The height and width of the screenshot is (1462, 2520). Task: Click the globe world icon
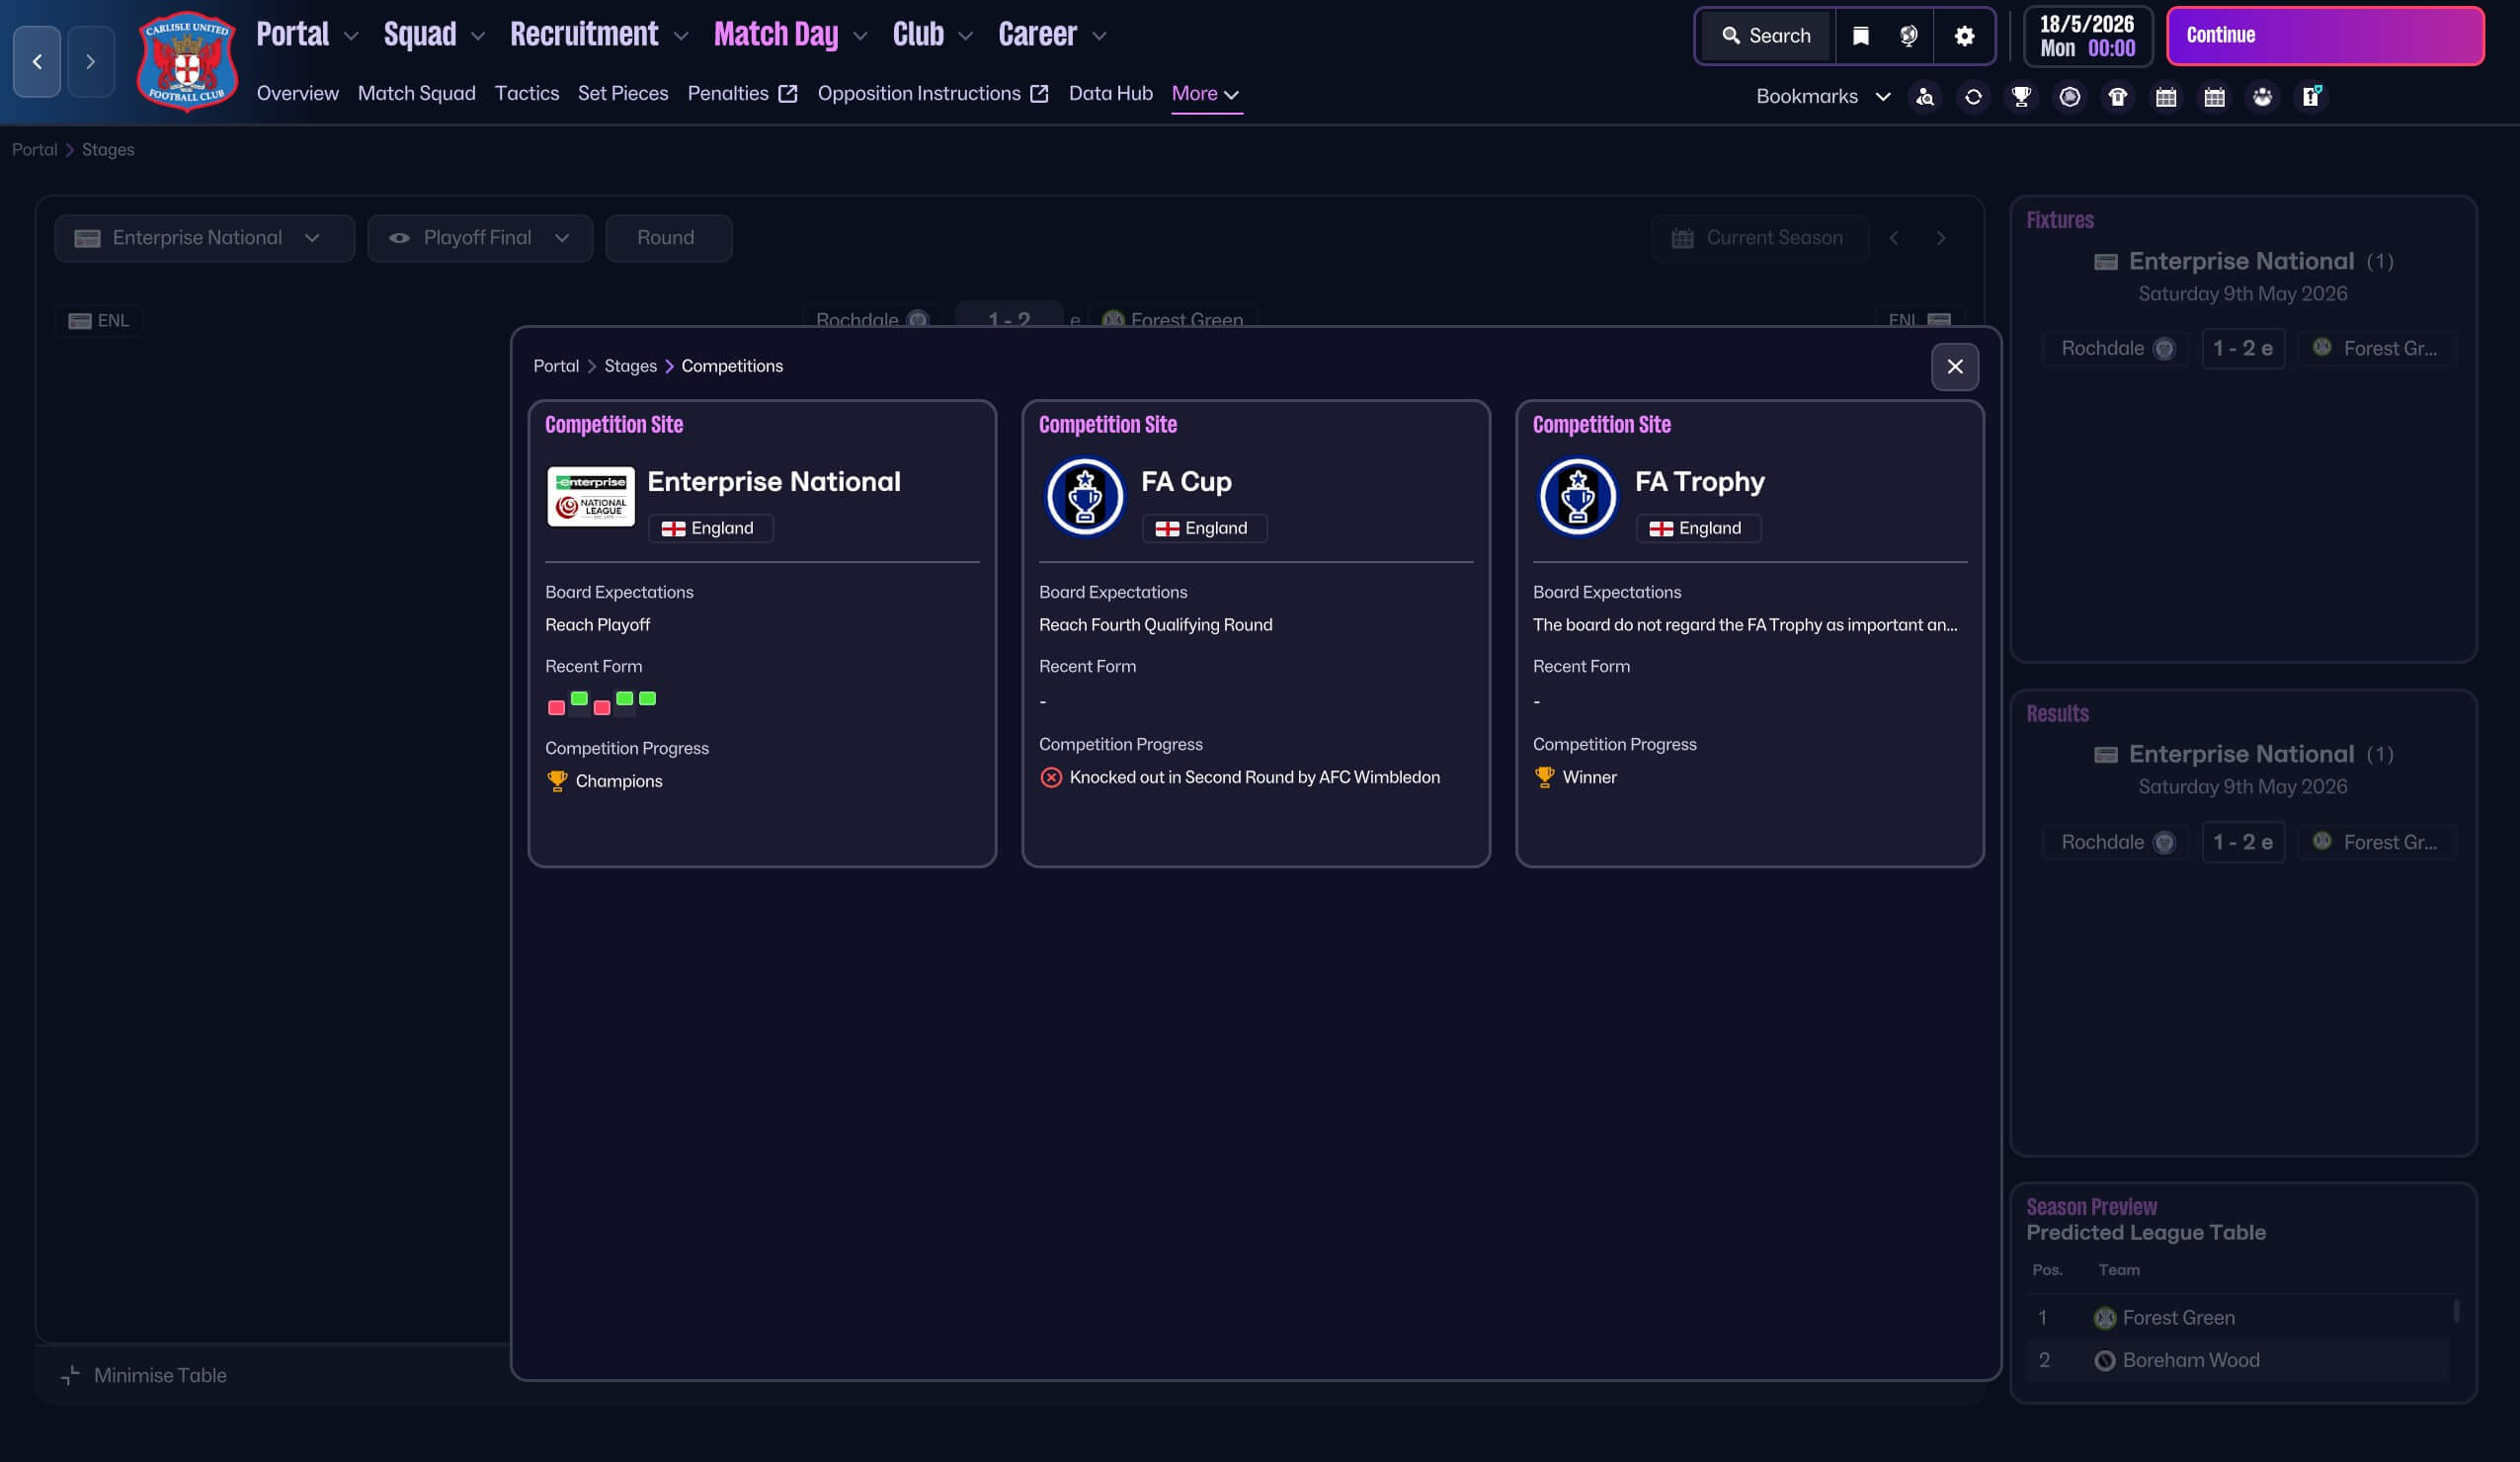pos(1908,36)
